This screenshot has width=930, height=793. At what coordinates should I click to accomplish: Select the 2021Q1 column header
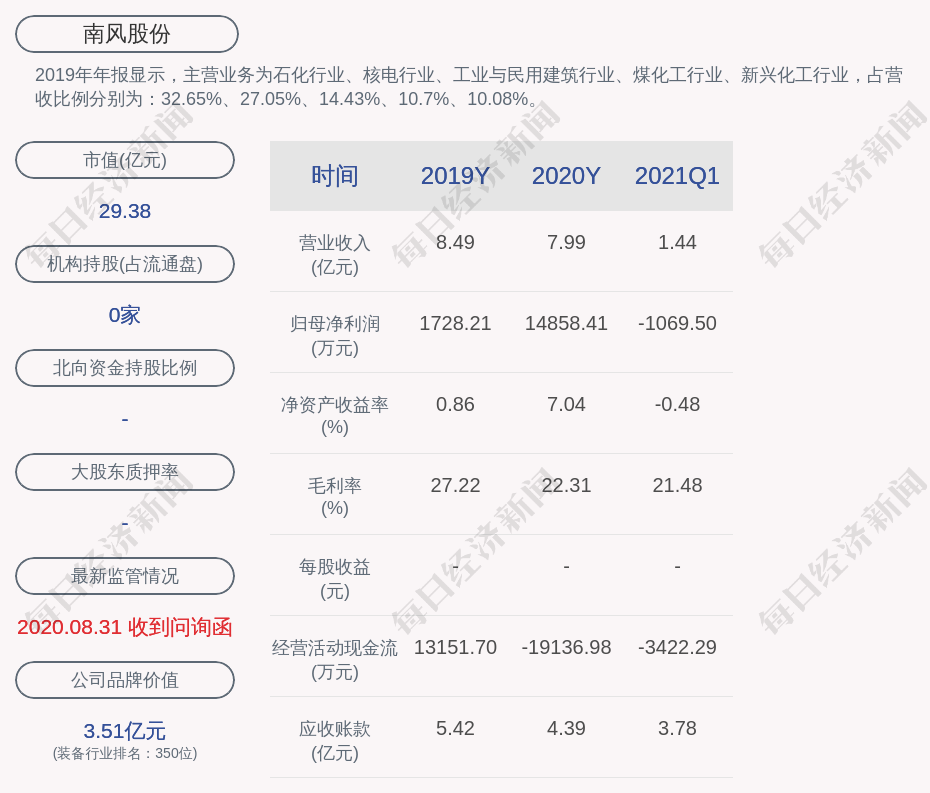(677, 176)
